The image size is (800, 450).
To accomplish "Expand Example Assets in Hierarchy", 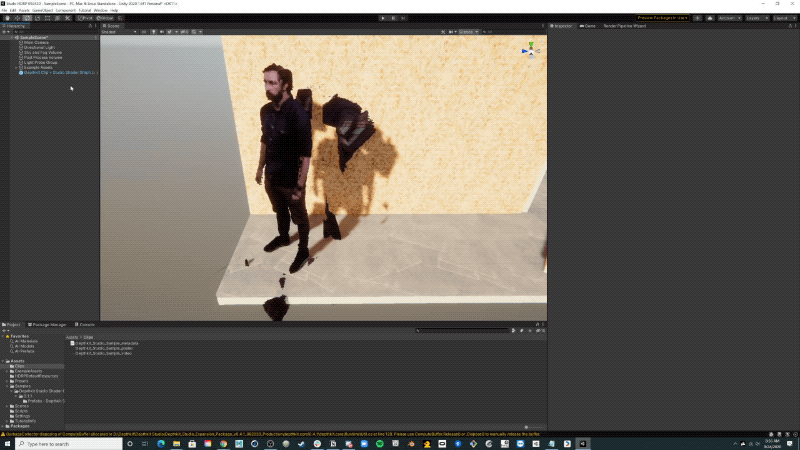I will (x=17, y=67).
